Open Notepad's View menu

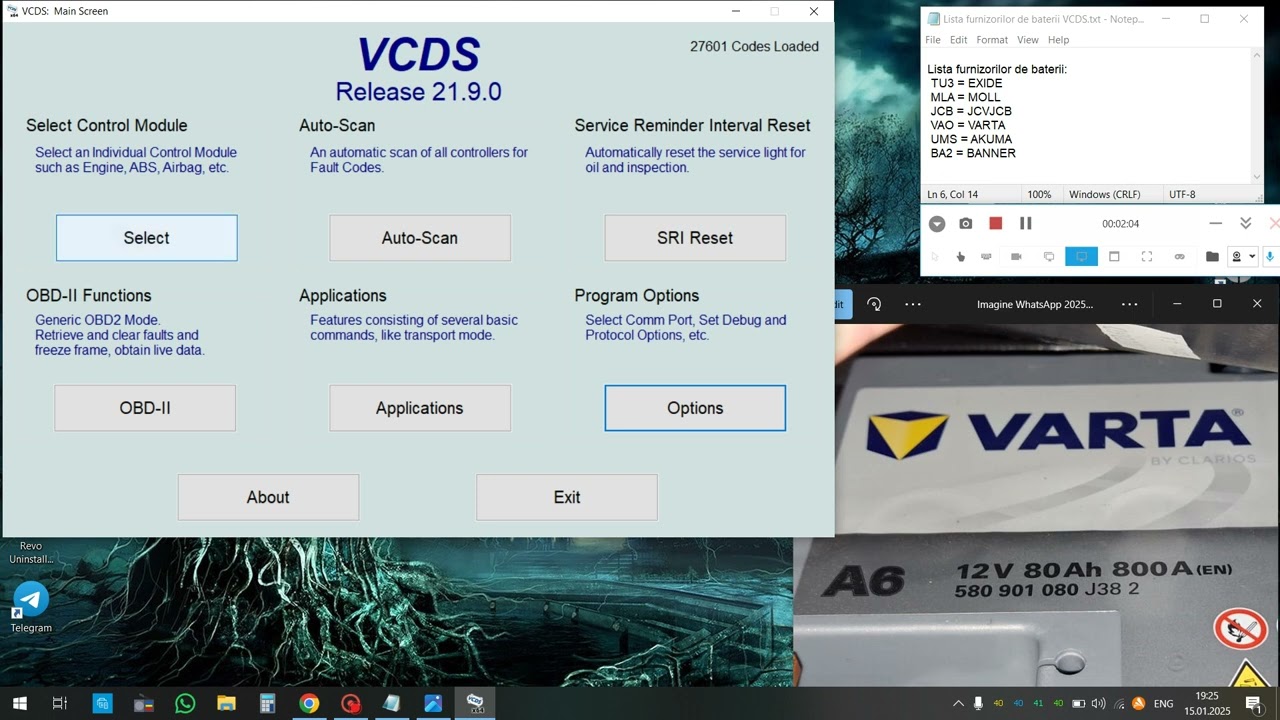click(x=1028, y=40)
